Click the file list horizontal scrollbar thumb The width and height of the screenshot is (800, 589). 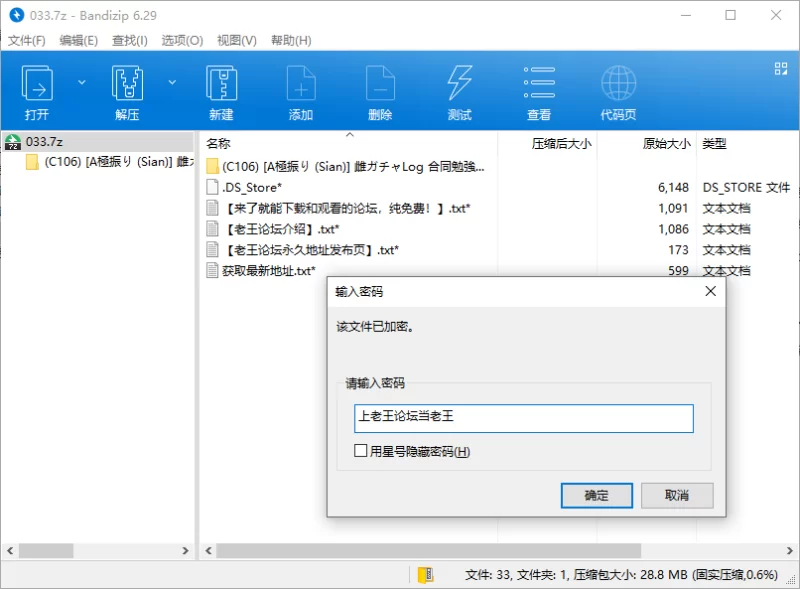pos(429,551)
